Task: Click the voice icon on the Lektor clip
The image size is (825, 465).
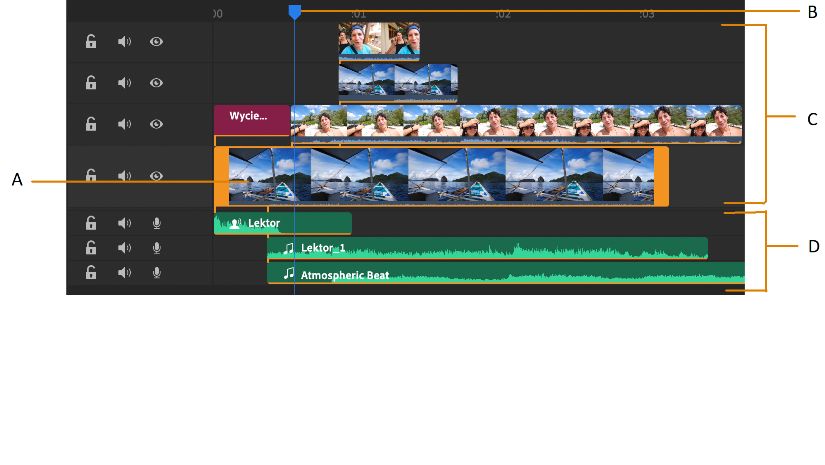Action: click(x=235, y=224)
